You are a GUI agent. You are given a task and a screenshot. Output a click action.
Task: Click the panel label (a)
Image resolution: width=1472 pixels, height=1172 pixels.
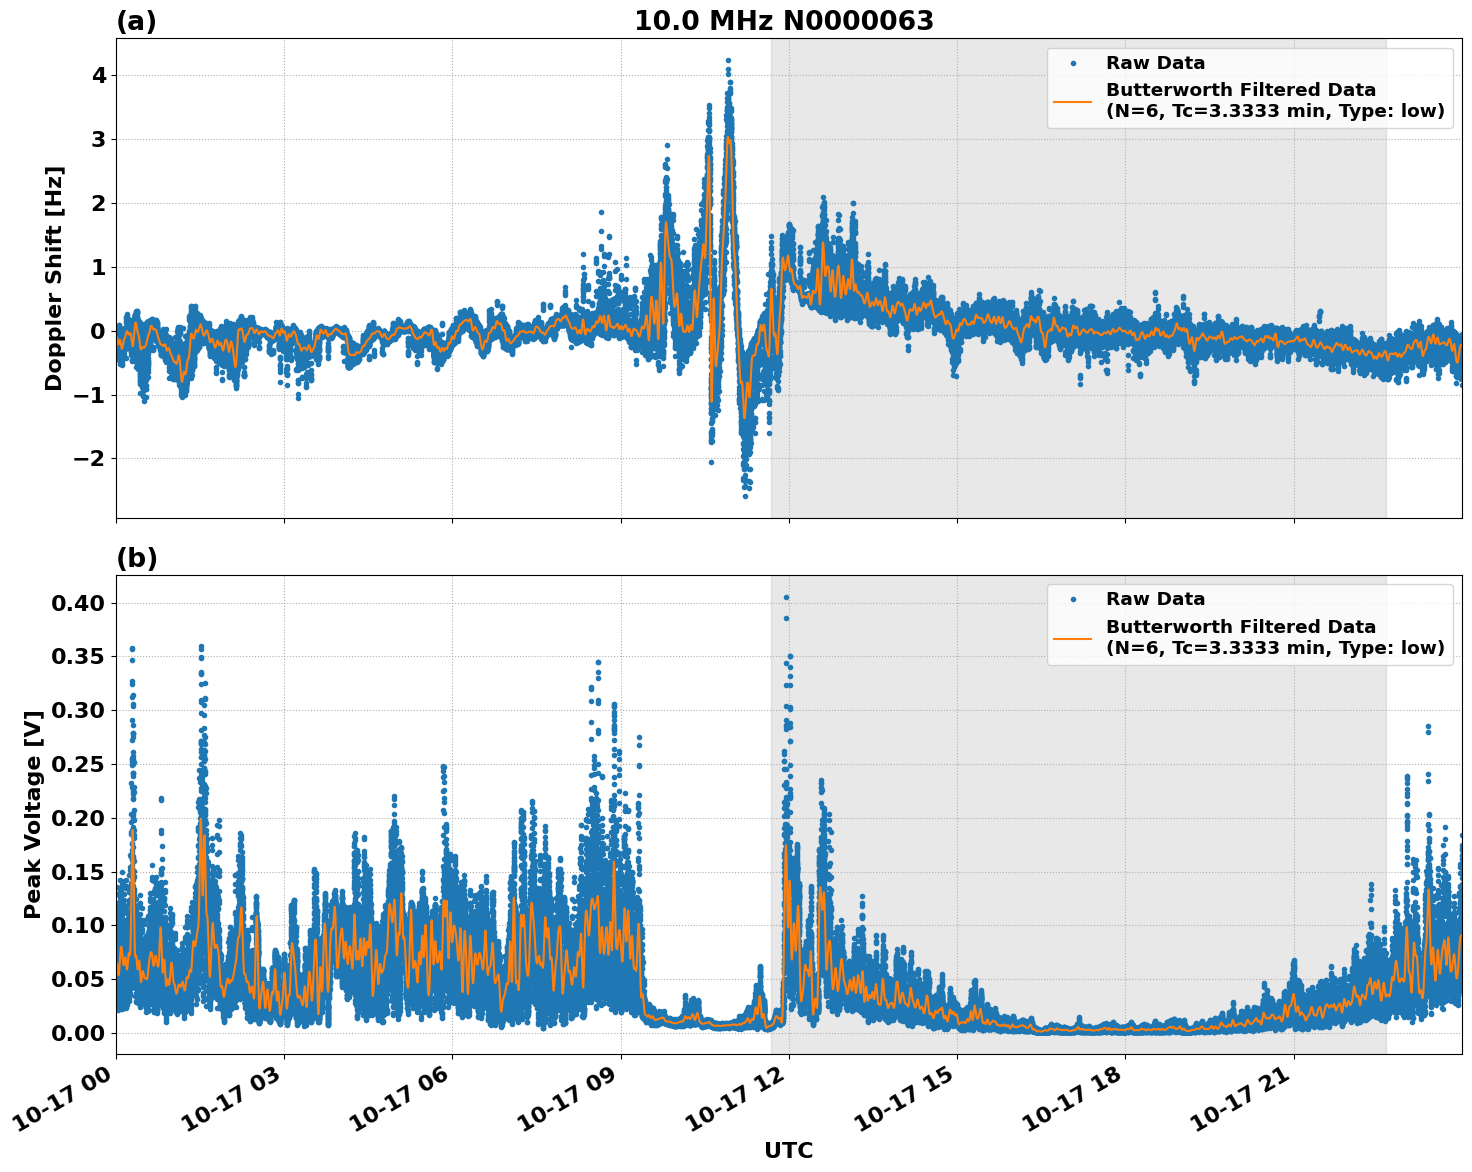(136, 21)
